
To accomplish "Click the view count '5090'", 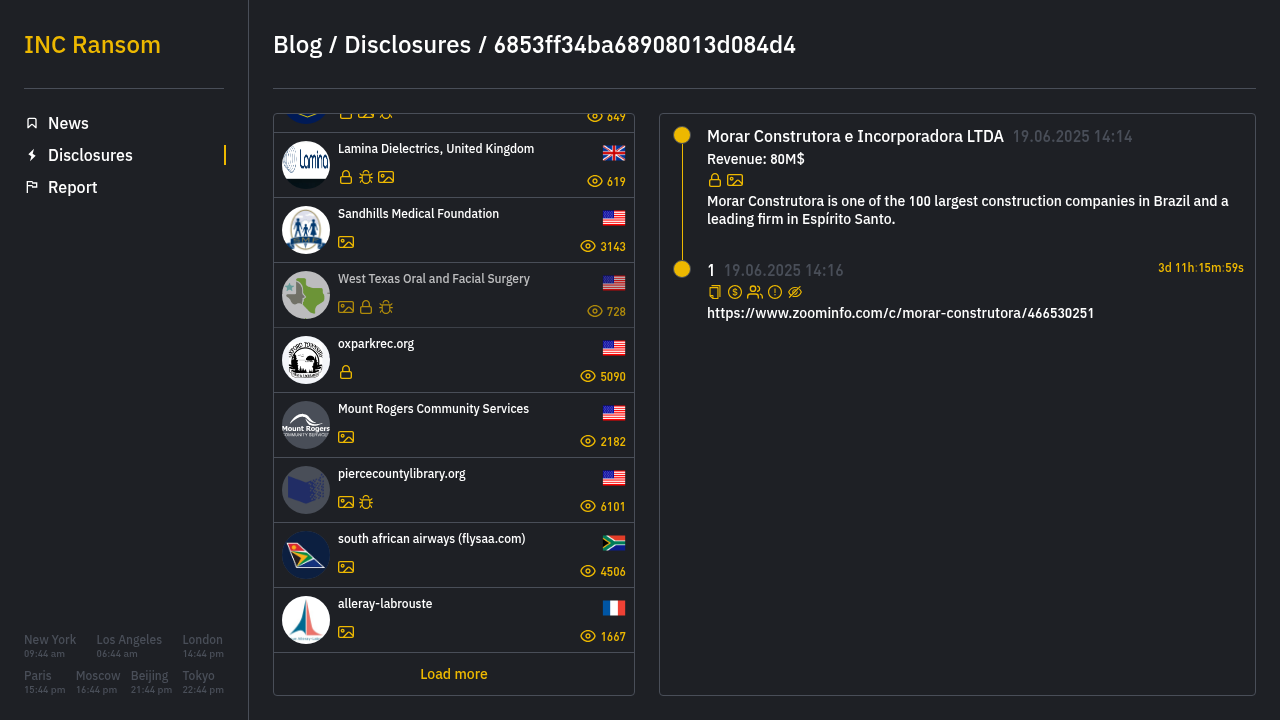I will click(613, 377).
